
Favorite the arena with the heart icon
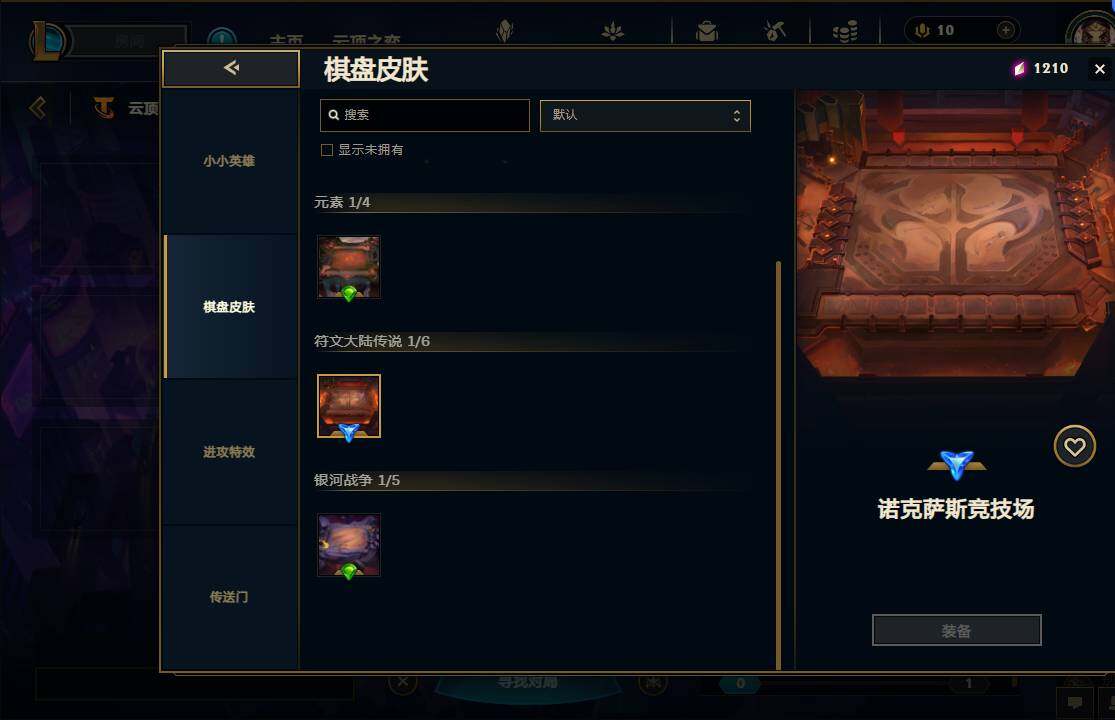[1074, 446]
